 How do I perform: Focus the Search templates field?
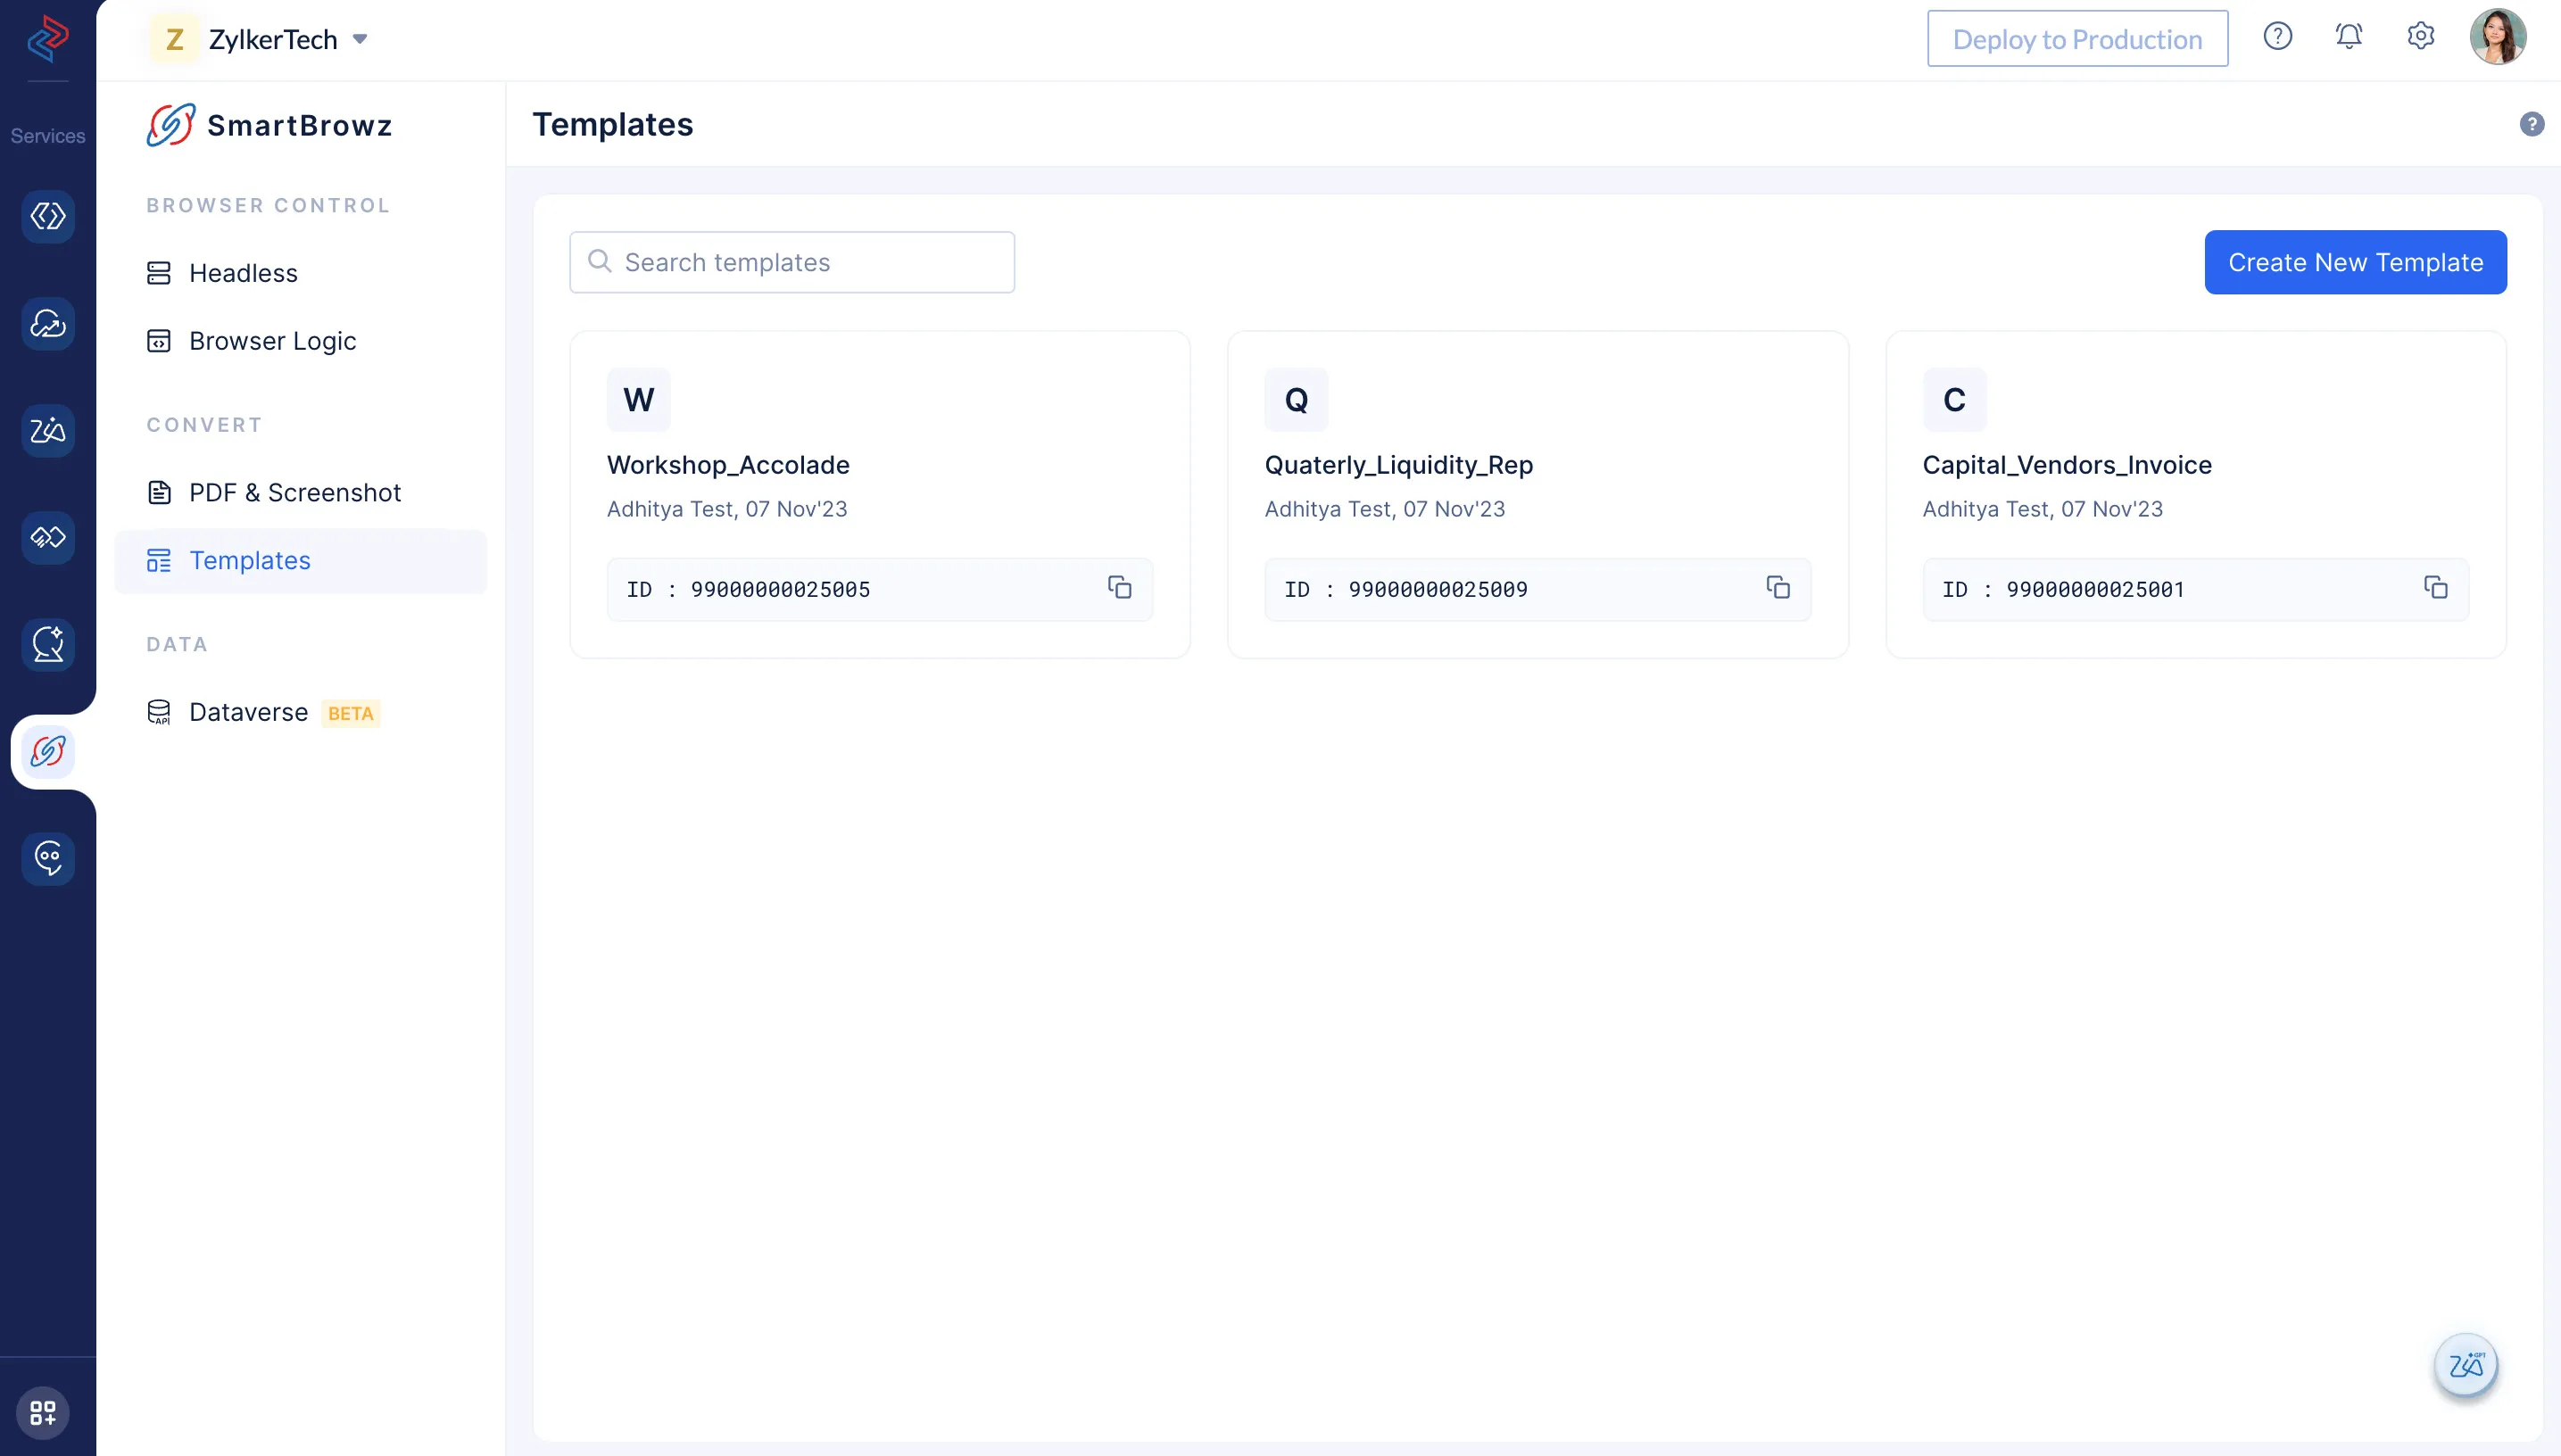[792, 262]
